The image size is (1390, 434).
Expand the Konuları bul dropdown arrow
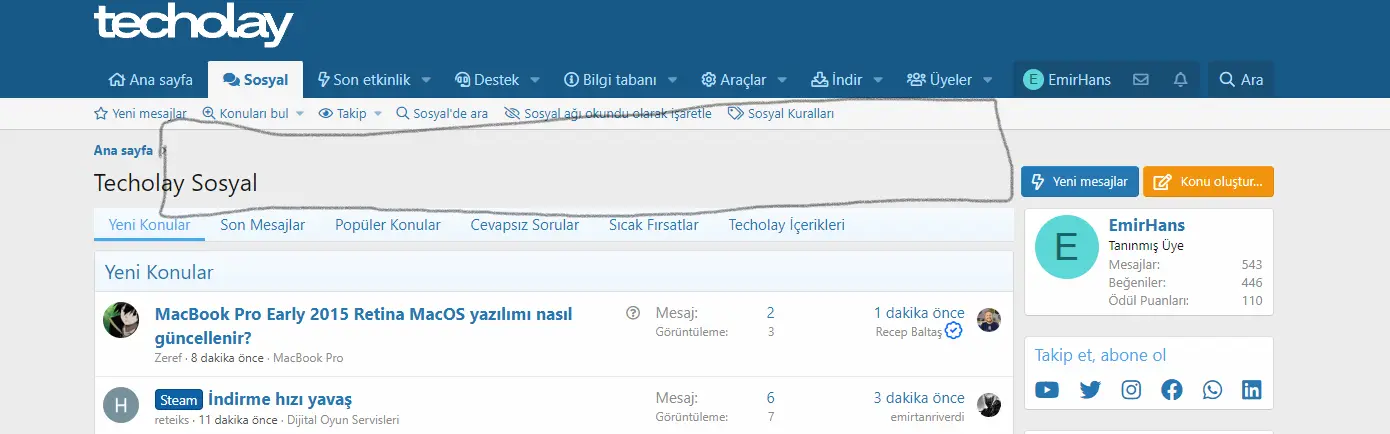pyautogui.click(x=299, y=113)
